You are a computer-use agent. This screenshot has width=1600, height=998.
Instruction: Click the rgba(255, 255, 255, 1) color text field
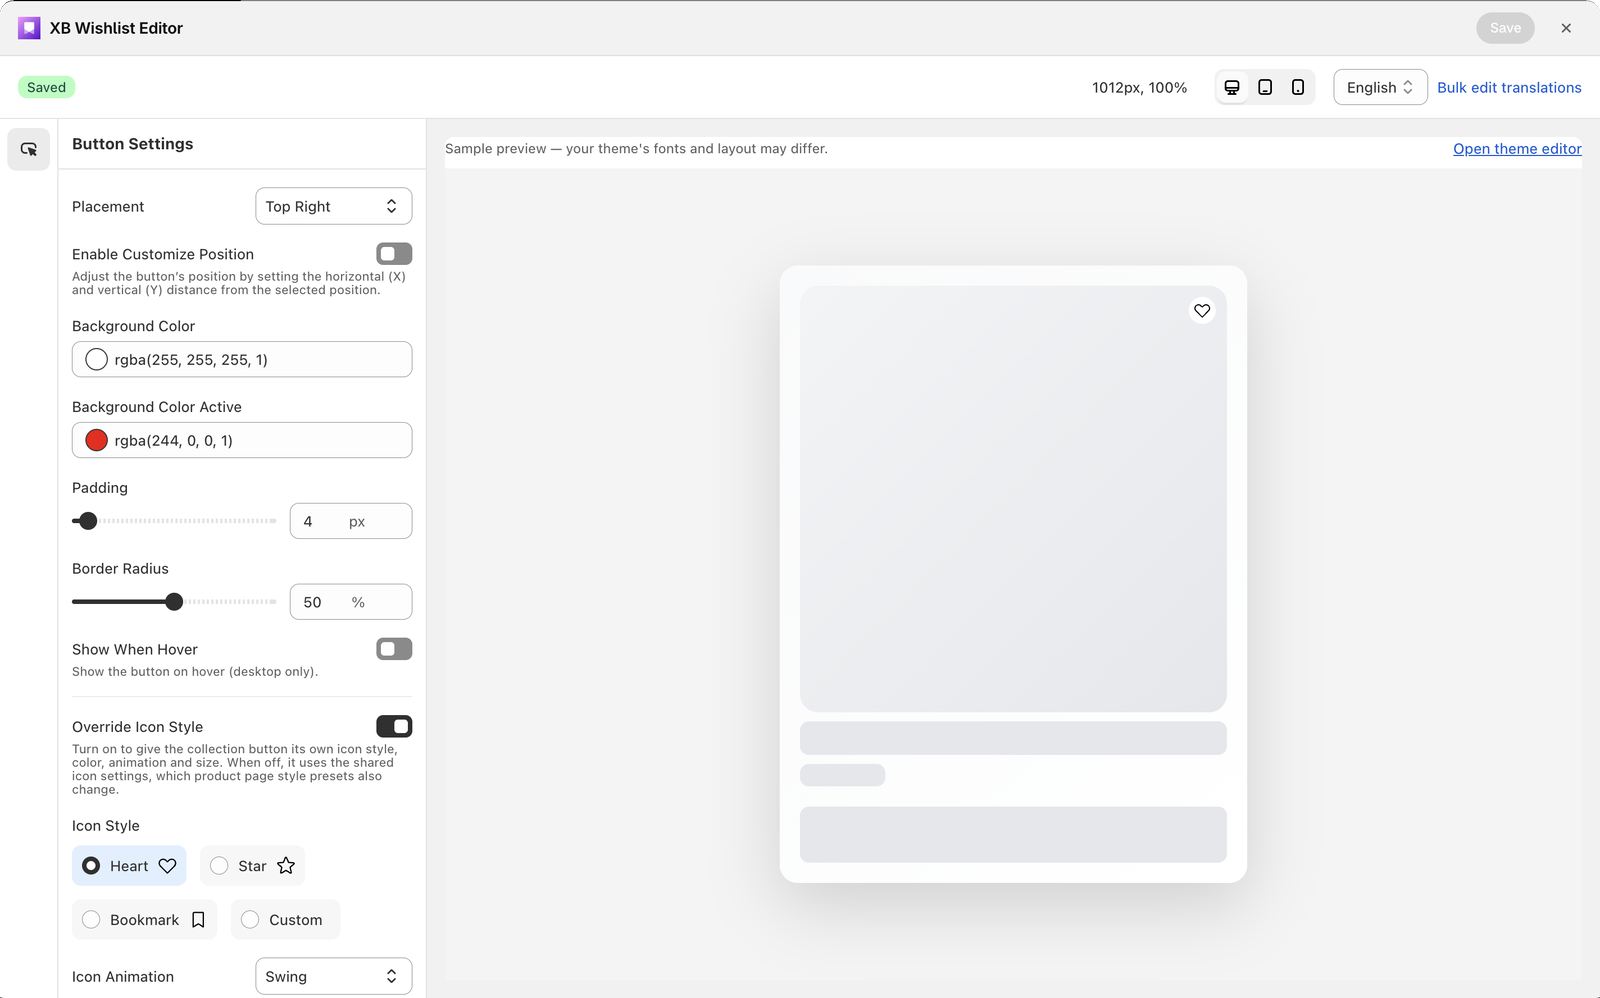tap(242, 360)
